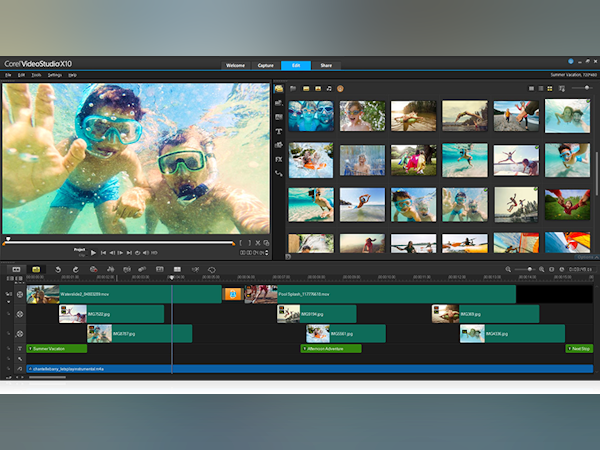Play the project preview

[93, 253]
